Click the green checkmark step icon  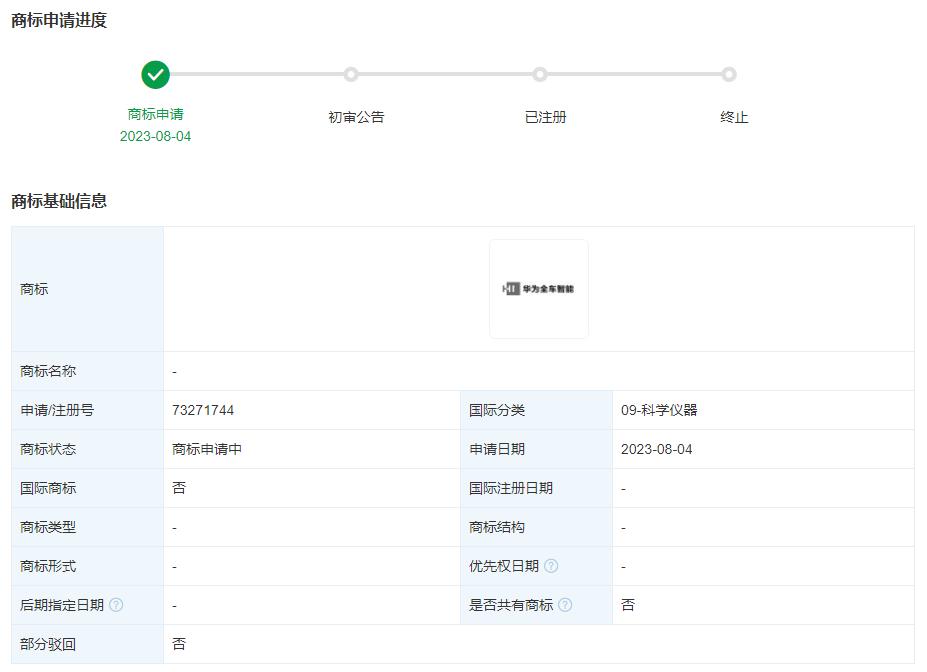point(155,75)
